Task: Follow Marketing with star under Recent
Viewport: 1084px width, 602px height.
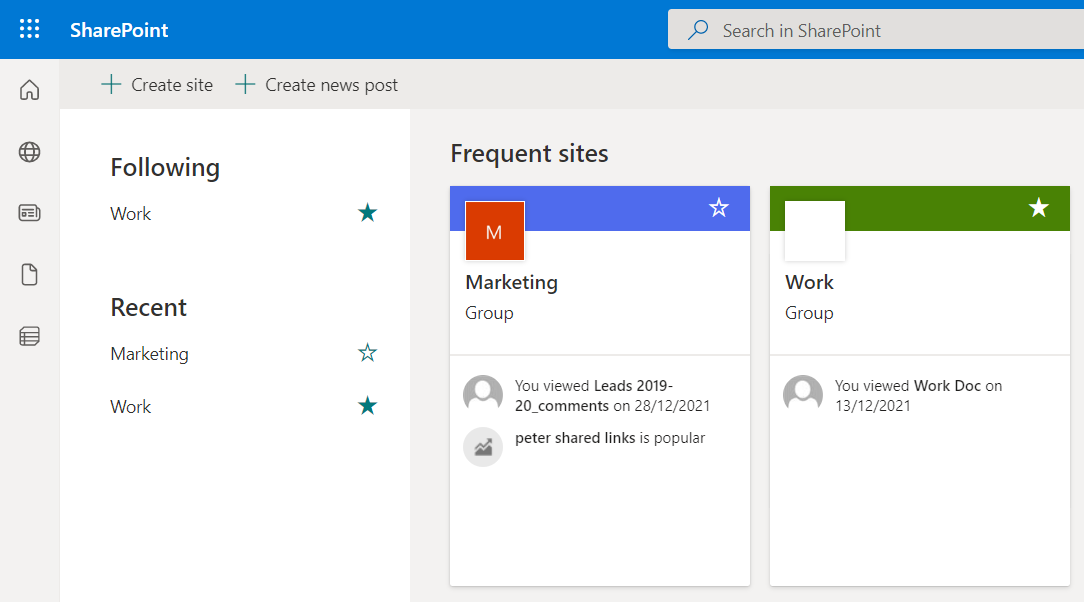Action: point(367,352)
